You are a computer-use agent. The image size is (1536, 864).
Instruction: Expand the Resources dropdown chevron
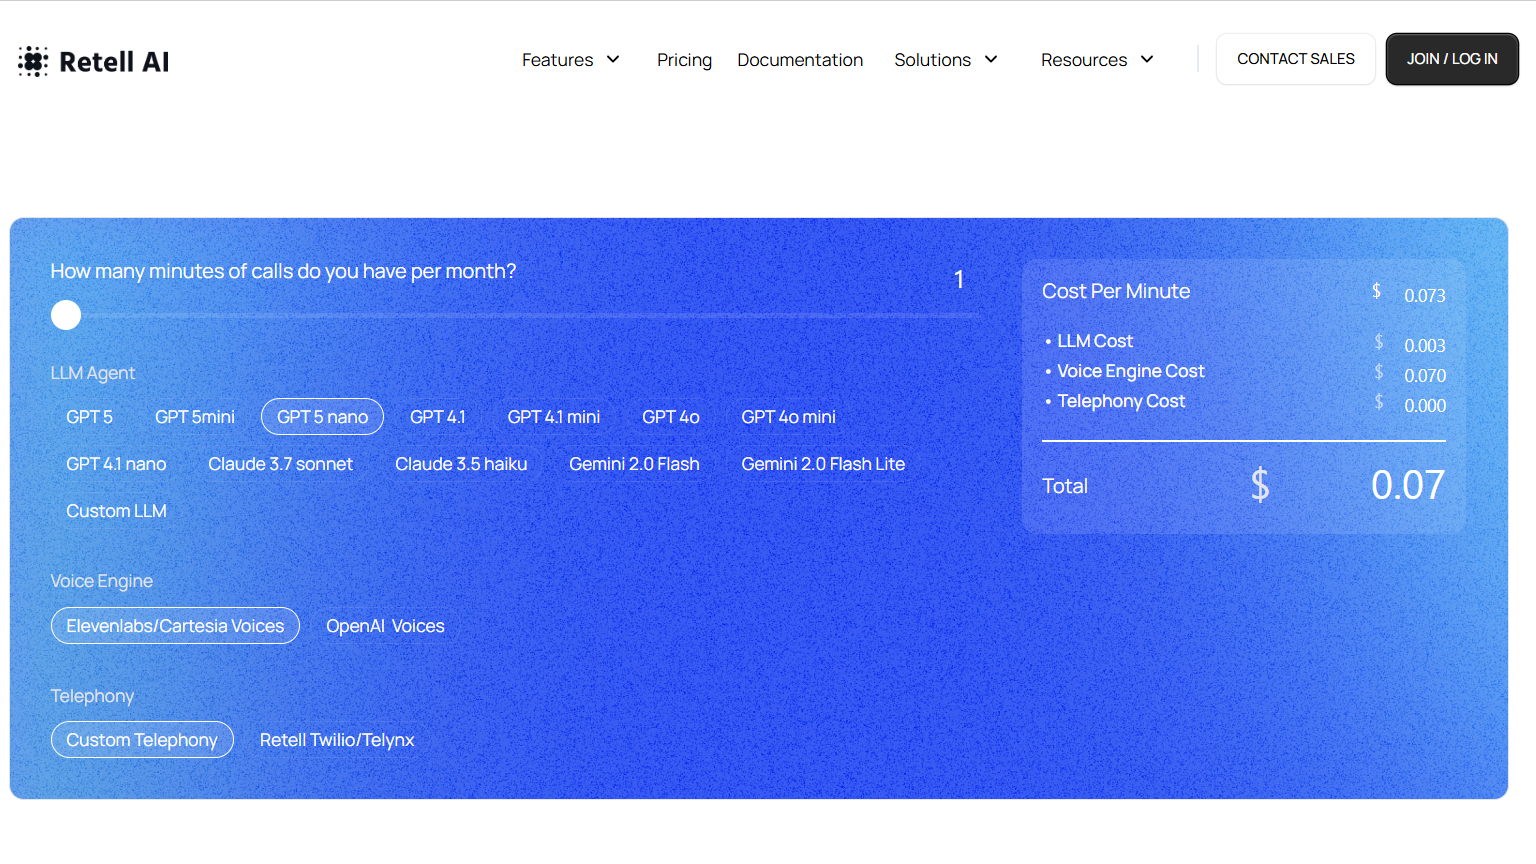pyautogui.click(x=1147, y=60)
